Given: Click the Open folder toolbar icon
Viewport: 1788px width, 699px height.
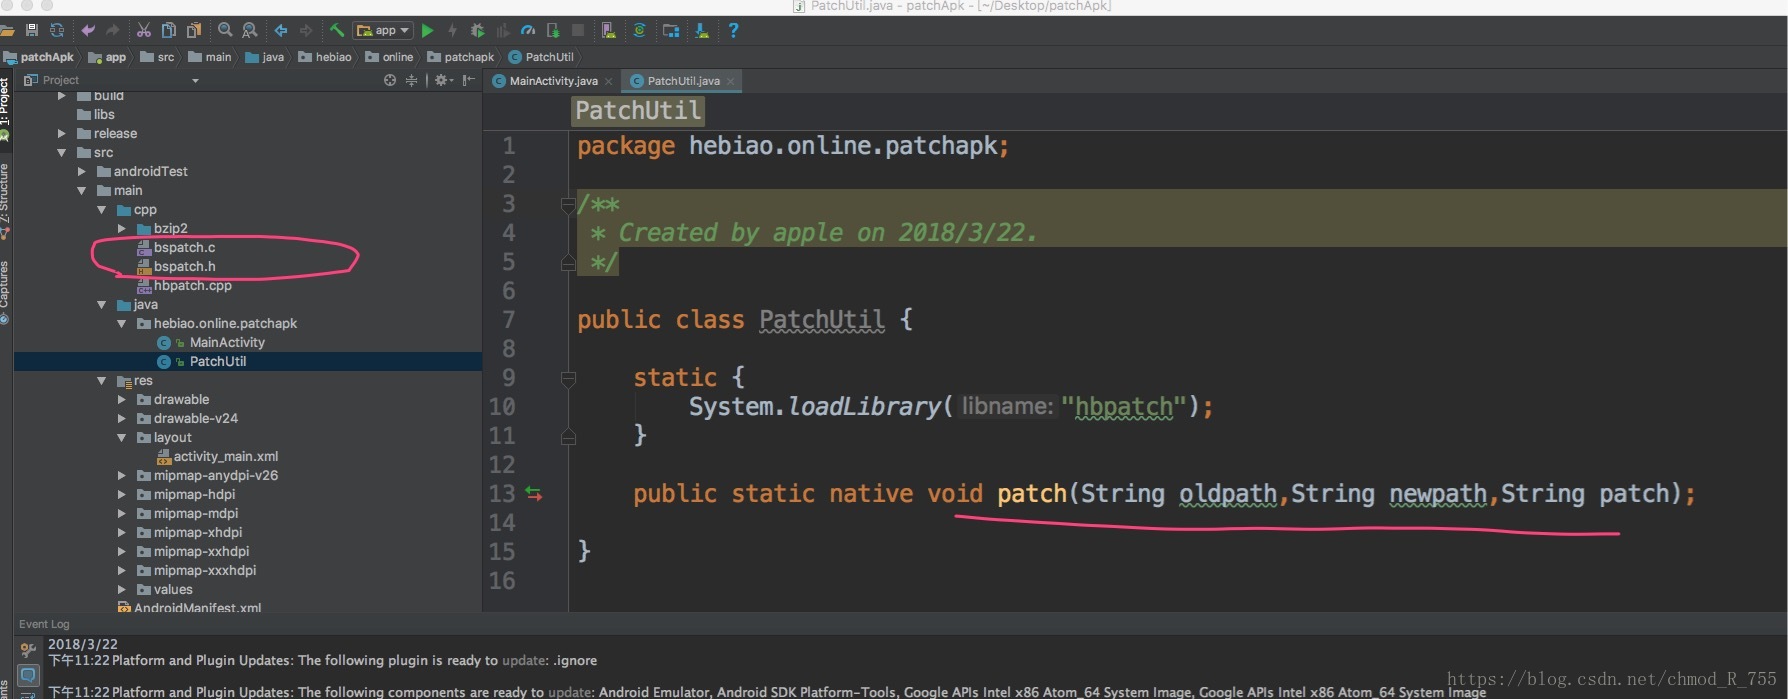Looking at the screenshot, I should 6,30.
